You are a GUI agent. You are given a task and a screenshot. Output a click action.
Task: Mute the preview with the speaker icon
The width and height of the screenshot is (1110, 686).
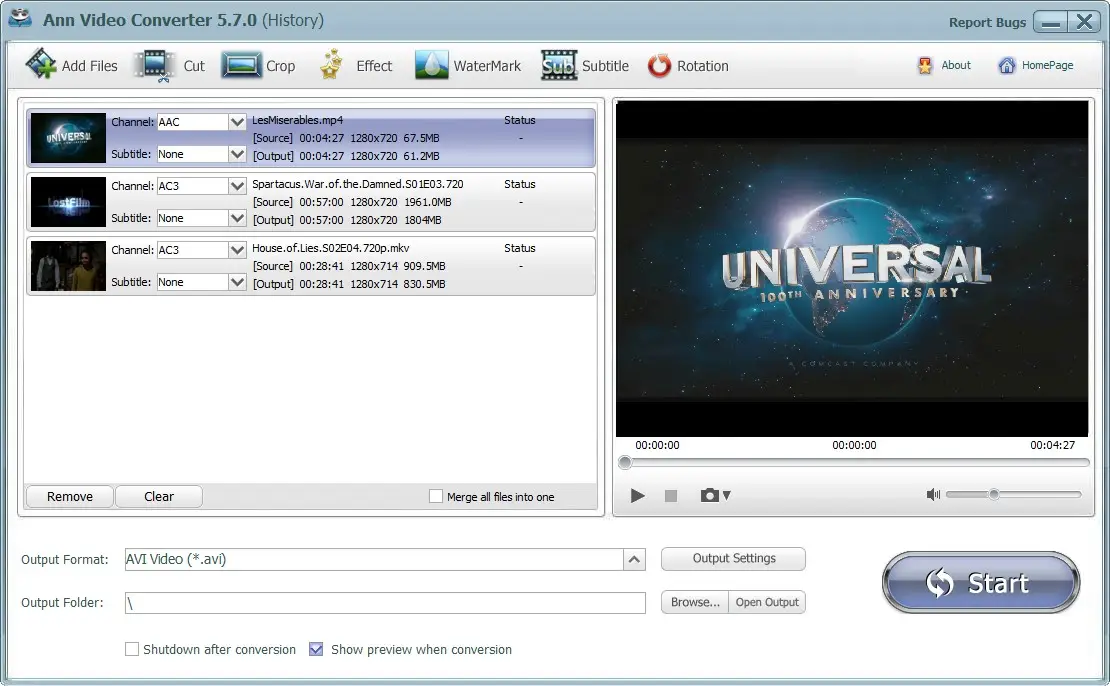point(933,494)
